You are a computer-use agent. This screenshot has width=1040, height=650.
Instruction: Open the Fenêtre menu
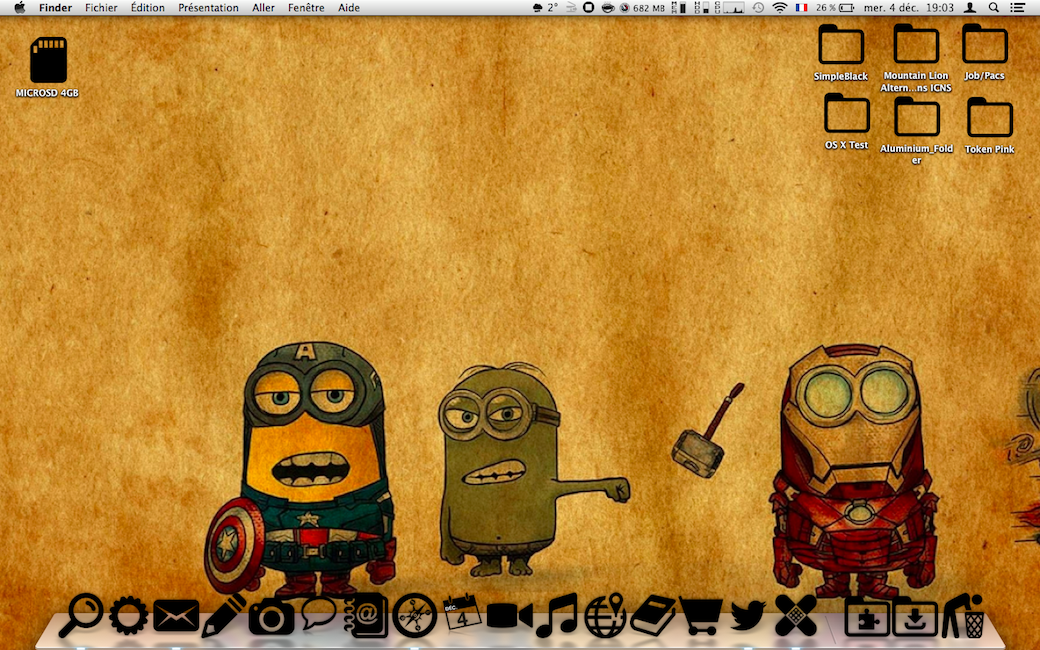306,7
